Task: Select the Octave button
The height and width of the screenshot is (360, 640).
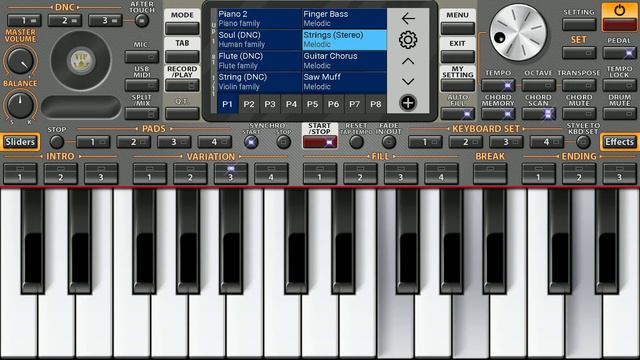Action: click(x=538, y=85)
